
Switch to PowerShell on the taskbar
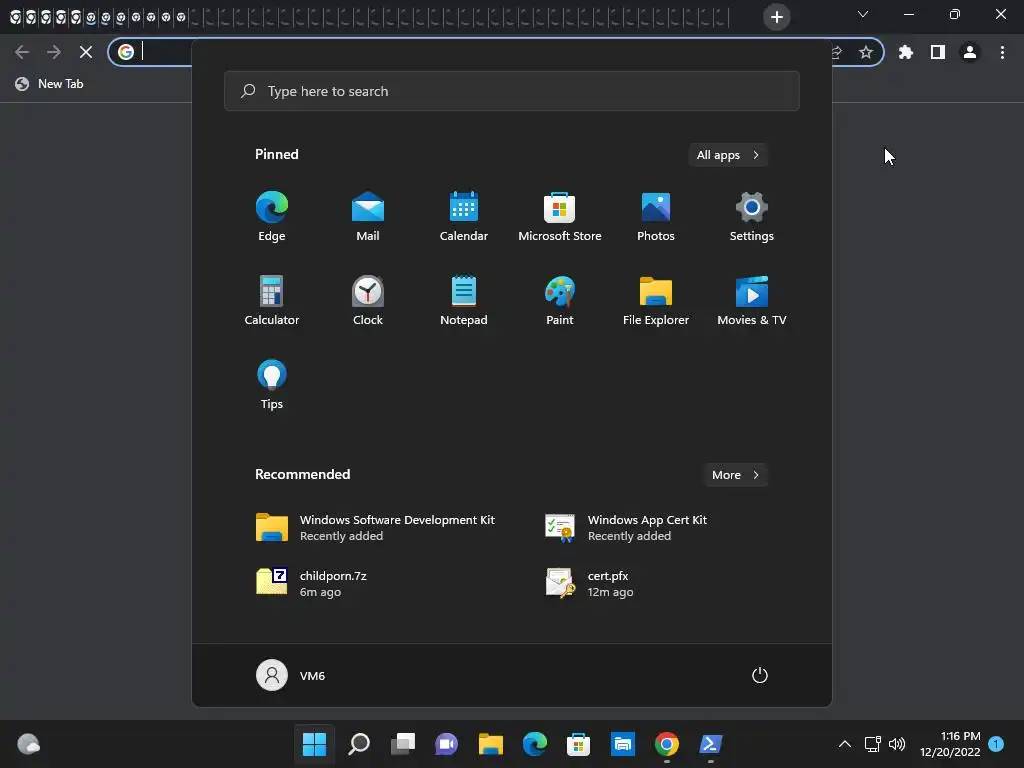pyautogui.click(x=711, y=744)
